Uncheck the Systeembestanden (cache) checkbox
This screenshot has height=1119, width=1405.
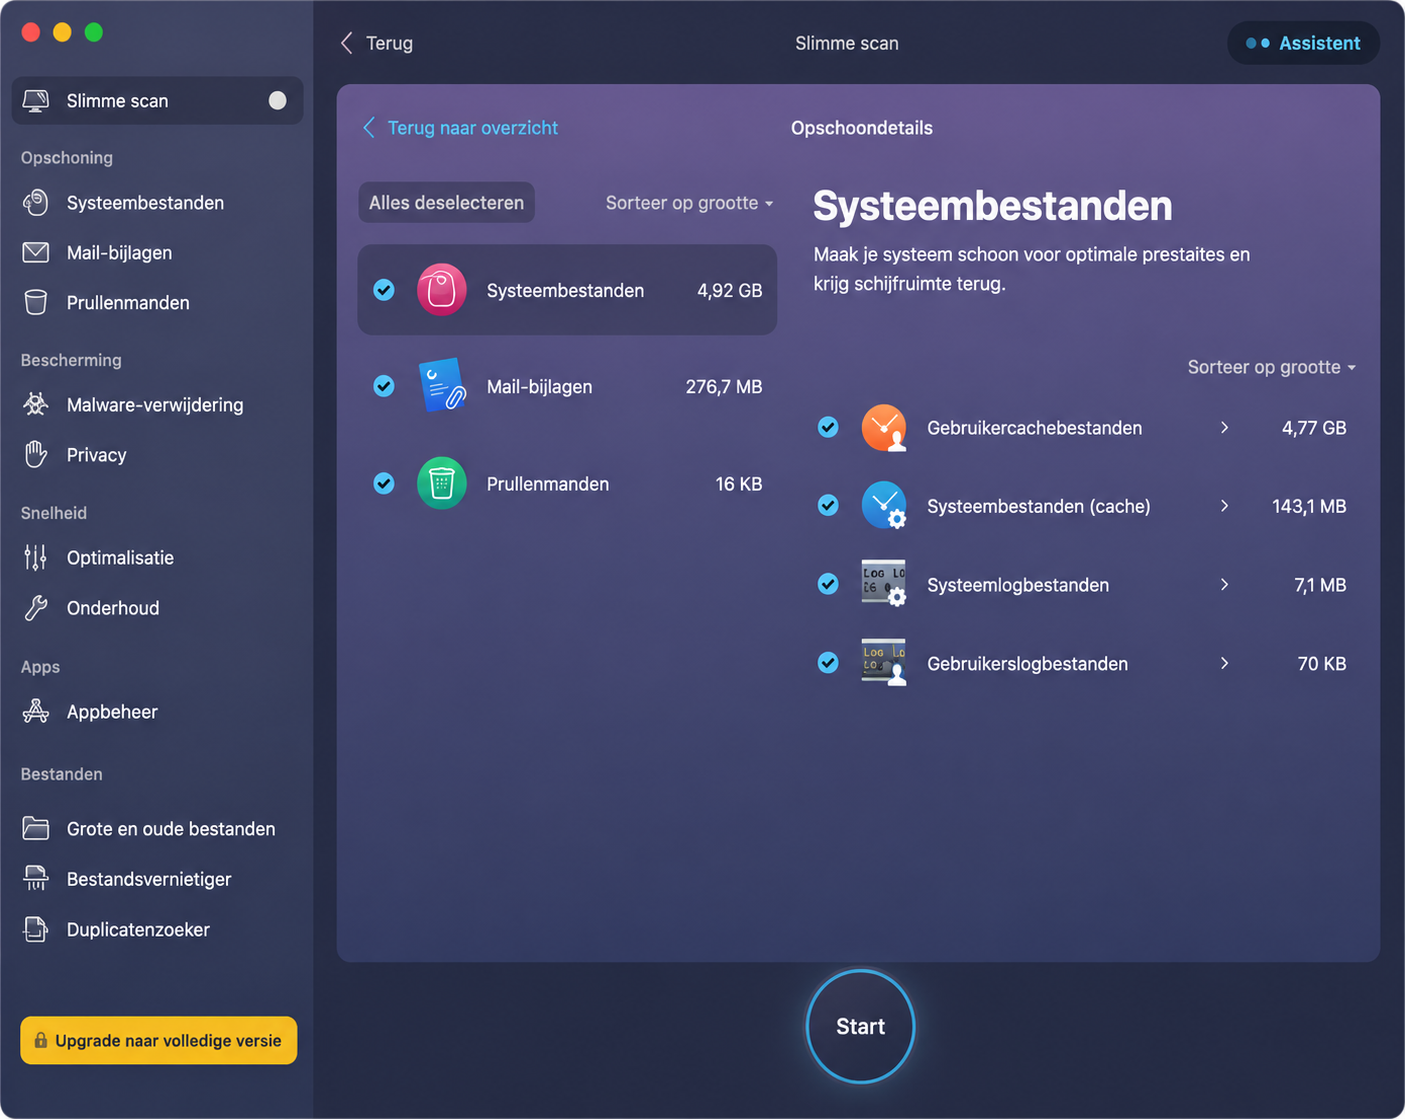pos(828,505)
